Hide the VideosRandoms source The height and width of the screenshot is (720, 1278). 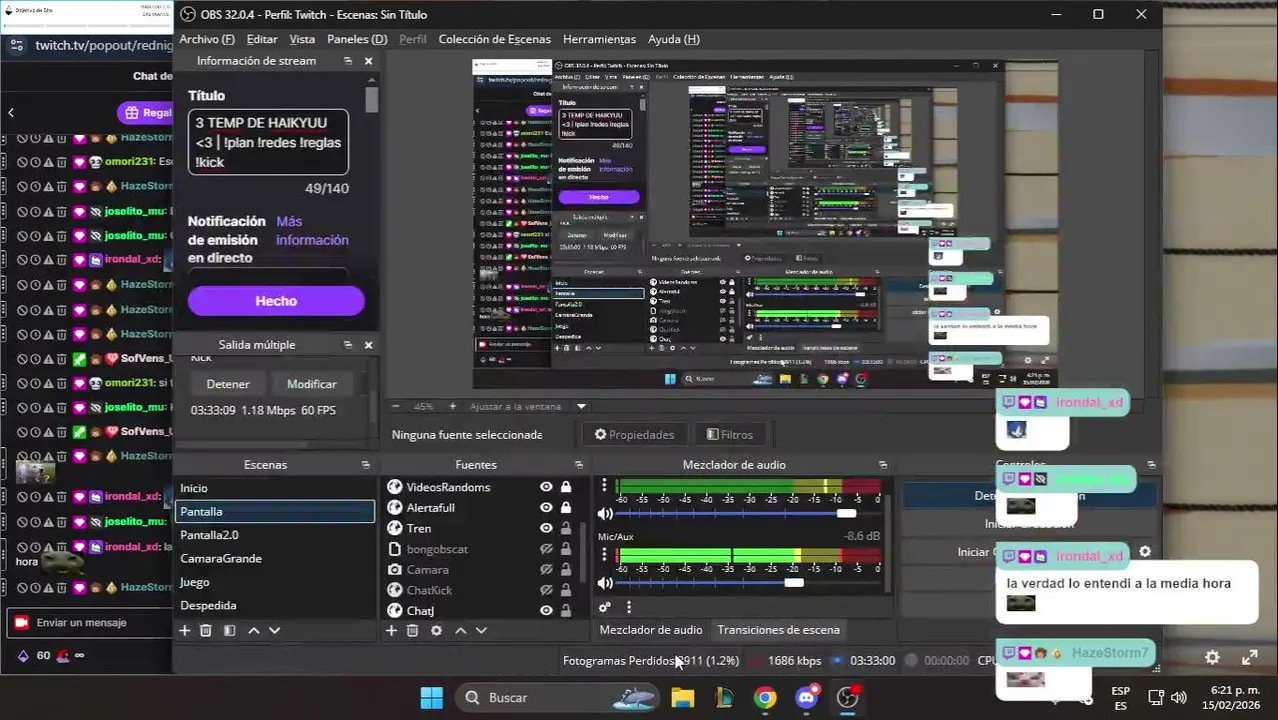pos(546,487)
